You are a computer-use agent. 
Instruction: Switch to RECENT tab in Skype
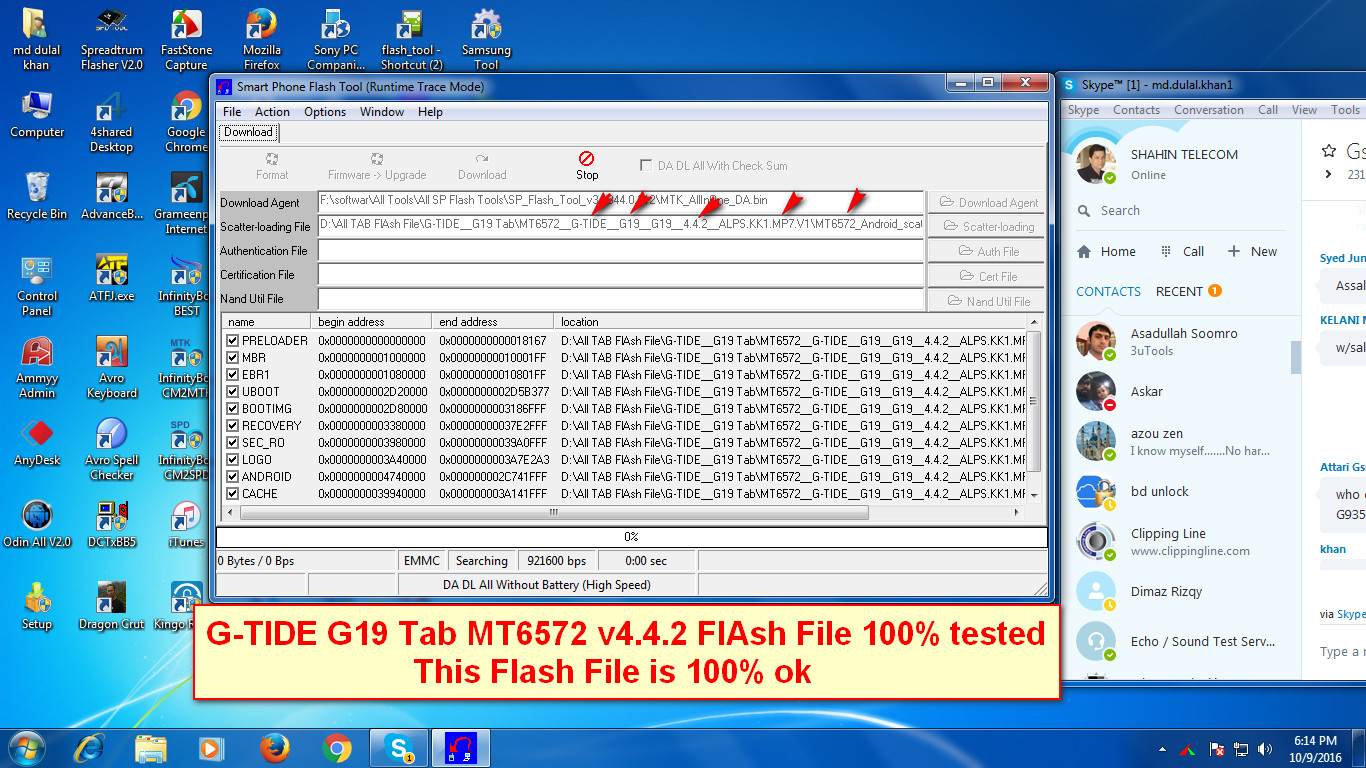click(x=1179, y=291)
